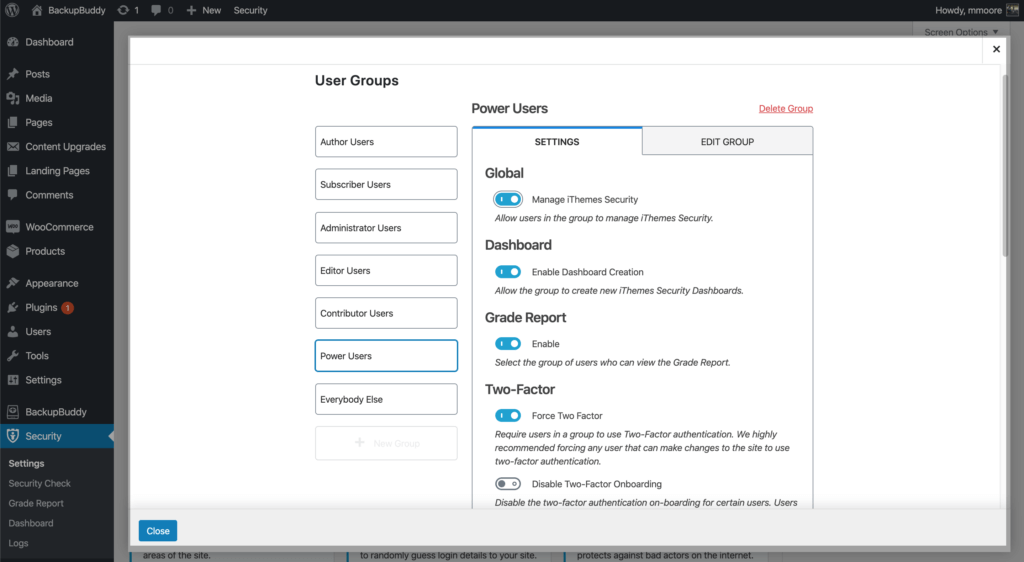Click the plus icon next to New

191,10
